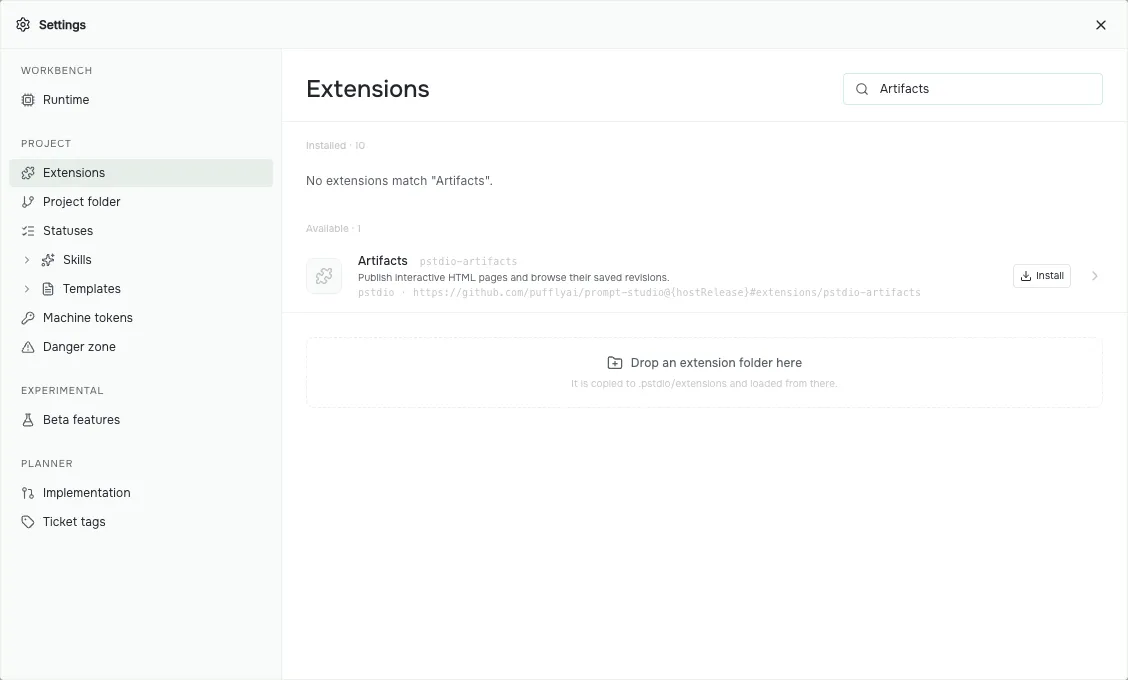The height and width of the screenshot is (680, 1128).
Task: Click the pstdio-artifacts identifier text
Action: [468, 261]
